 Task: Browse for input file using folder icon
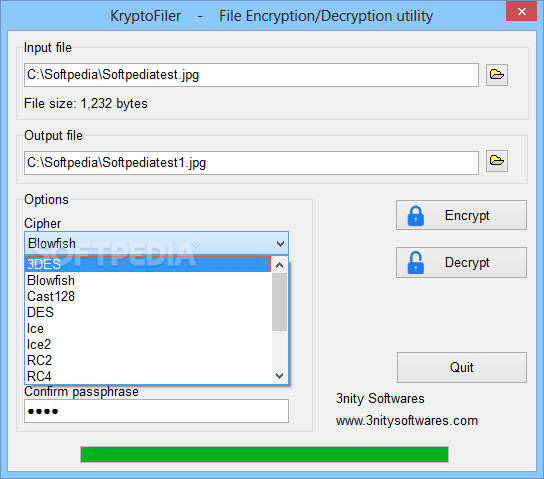click(x=497, y=75)
